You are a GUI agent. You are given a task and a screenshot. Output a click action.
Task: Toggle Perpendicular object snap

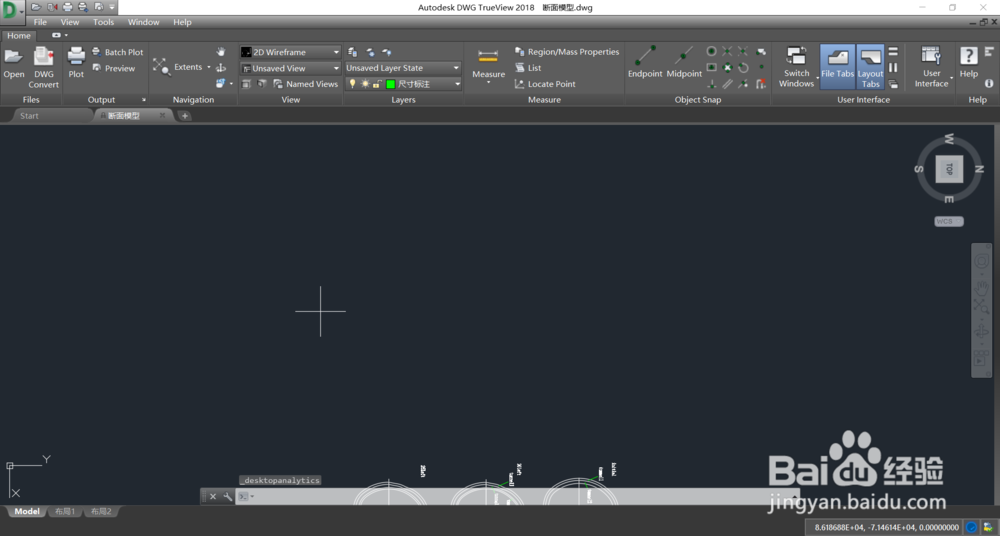(x=711, y=84)
